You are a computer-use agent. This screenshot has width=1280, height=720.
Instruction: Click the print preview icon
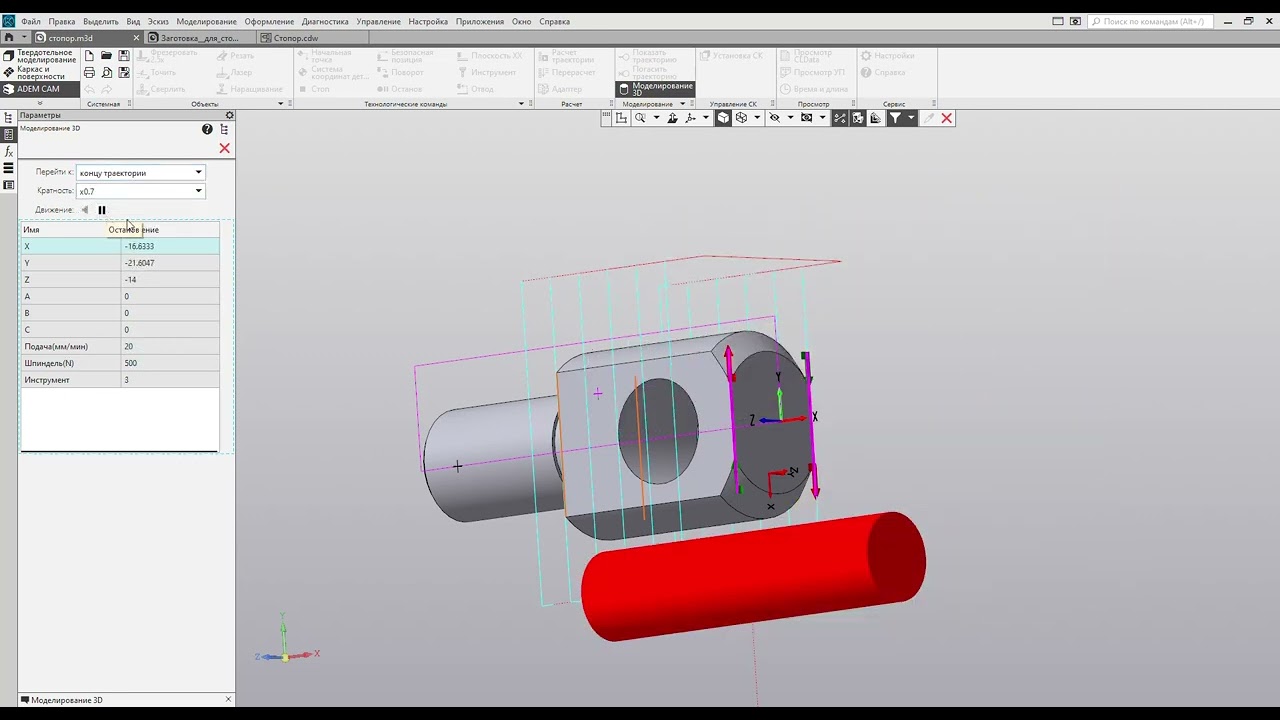106,73
